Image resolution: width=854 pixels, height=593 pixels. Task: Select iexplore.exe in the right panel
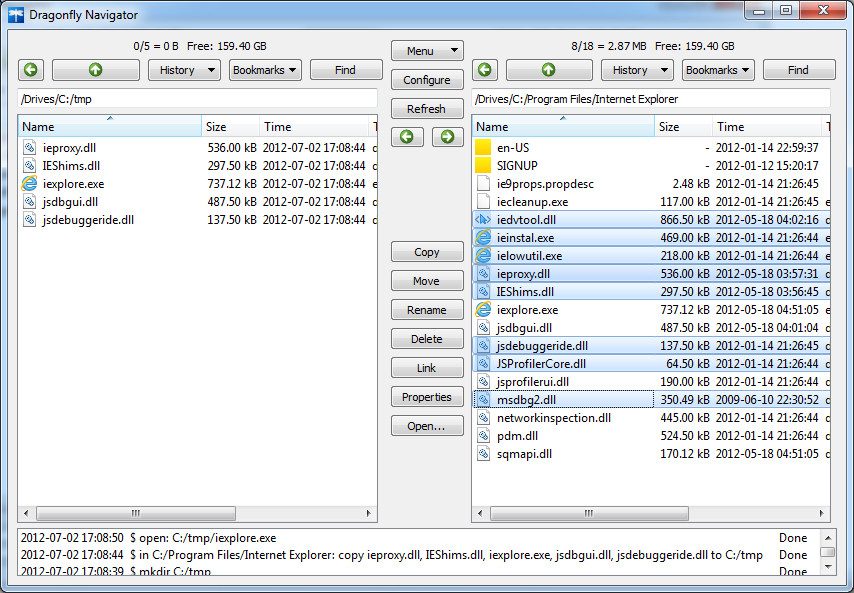[651, 310]
